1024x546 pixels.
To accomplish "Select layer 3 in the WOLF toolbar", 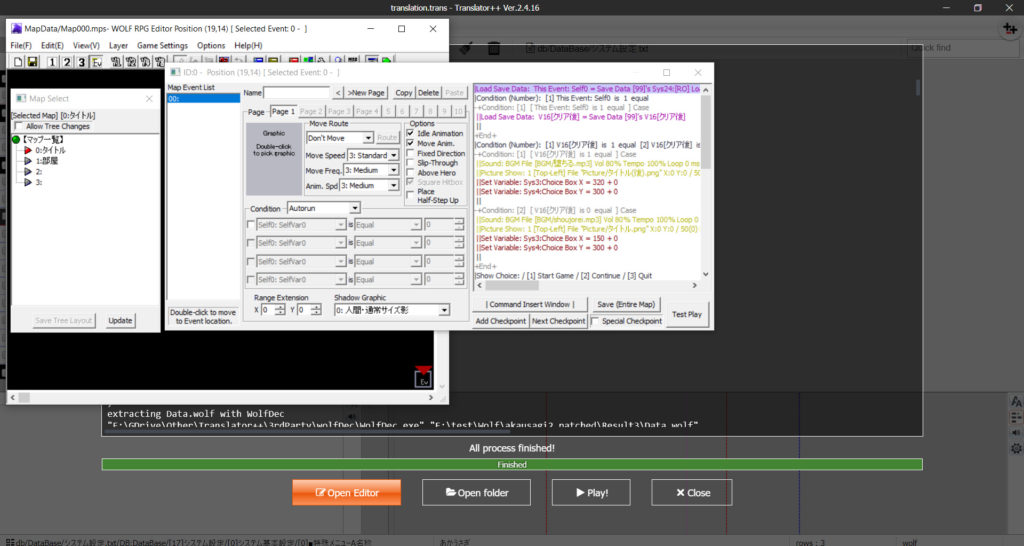I will point(82,61).
